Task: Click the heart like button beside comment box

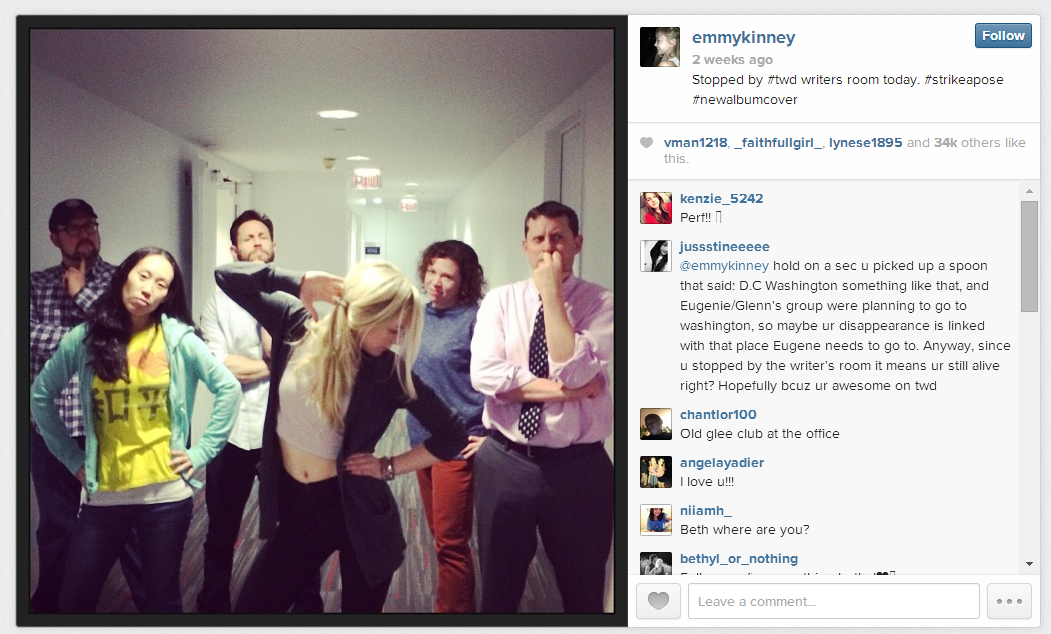Action: coord(658,601)
